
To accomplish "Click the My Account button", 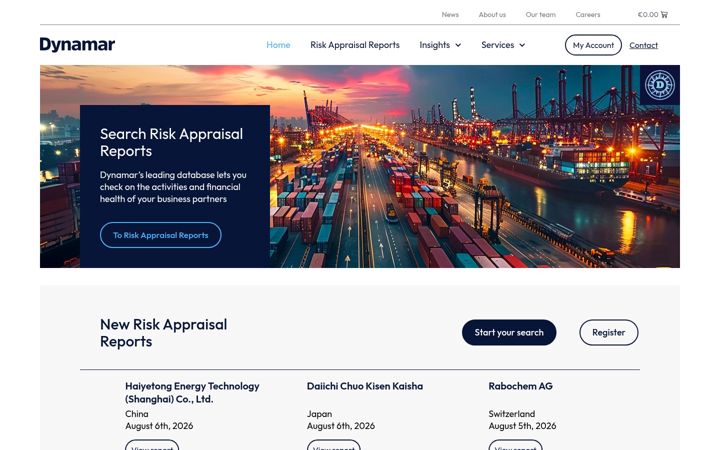I will pos(593,45).
